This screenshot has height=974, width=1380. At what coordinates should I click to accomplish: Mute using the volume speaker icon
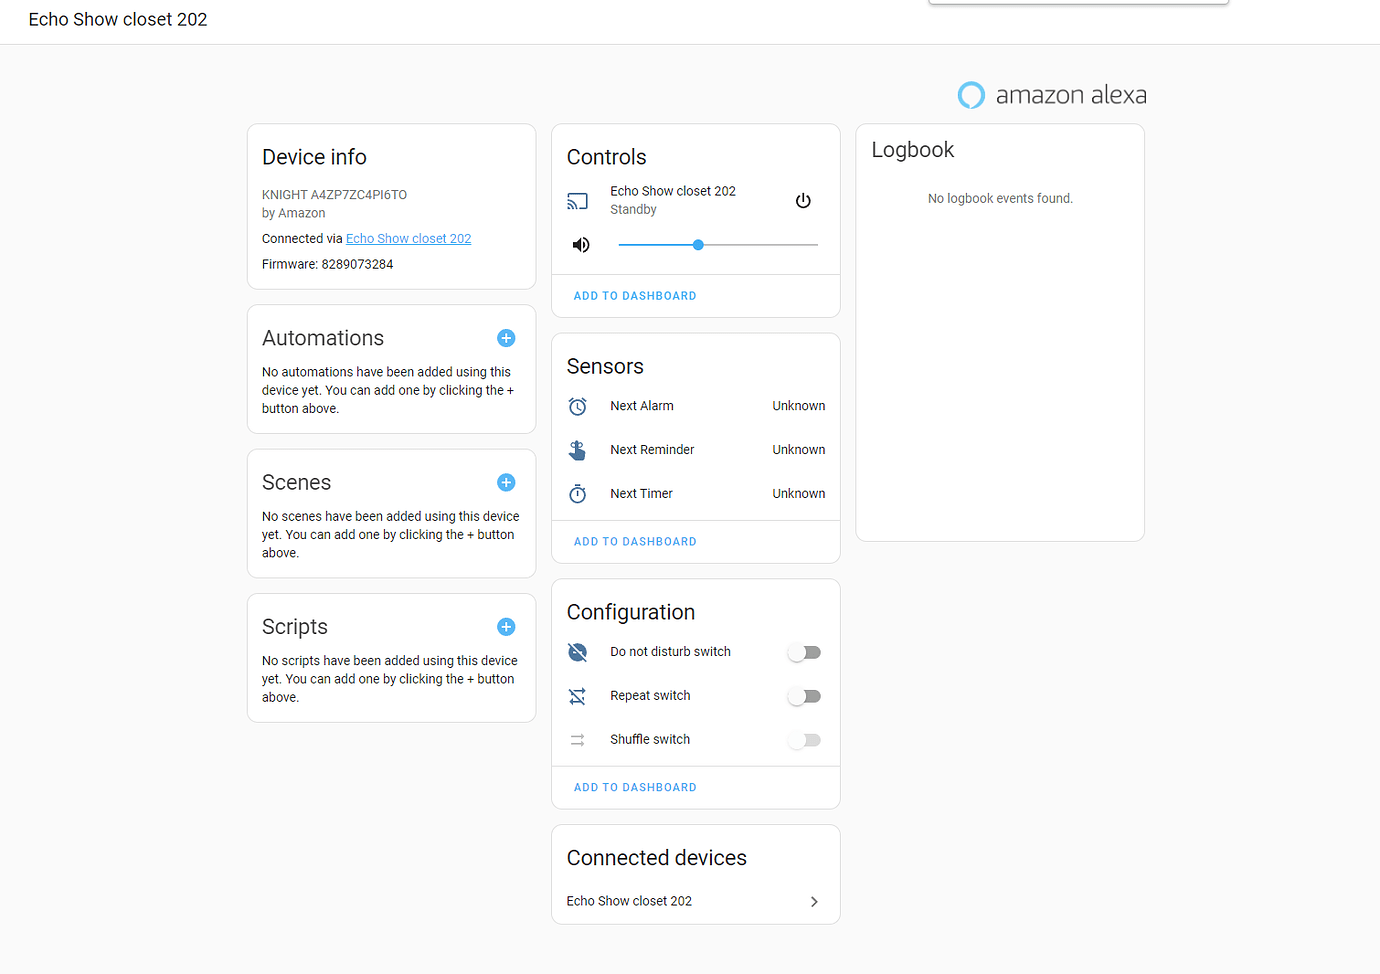pyautogui.click(x=581, y=245)
